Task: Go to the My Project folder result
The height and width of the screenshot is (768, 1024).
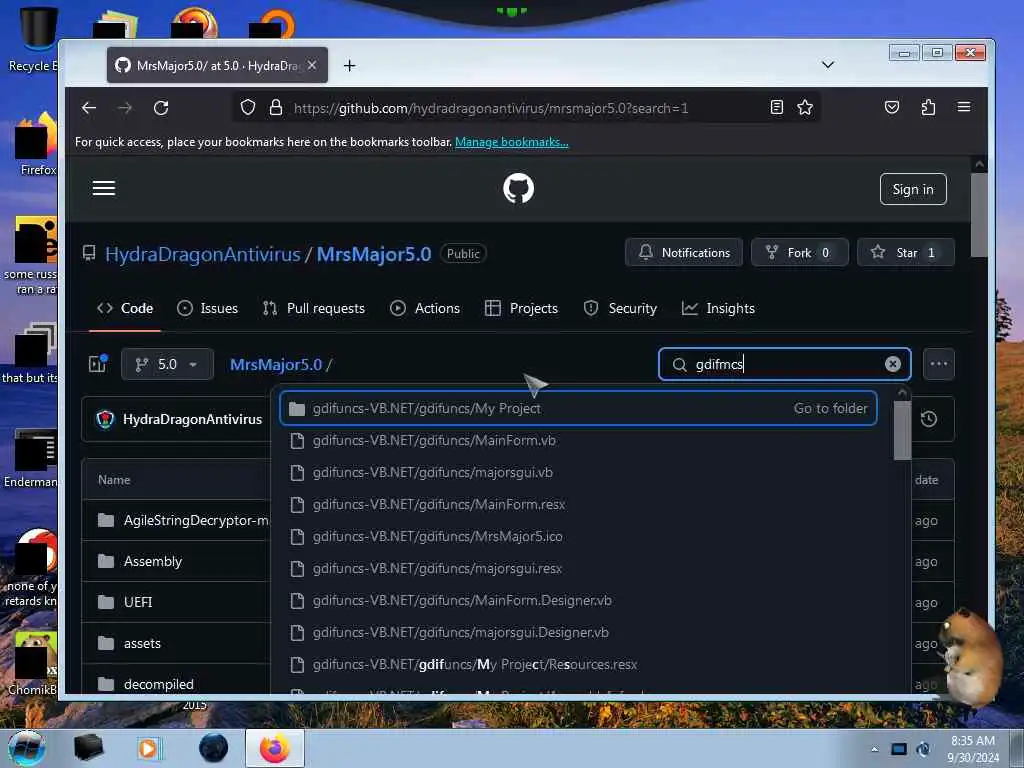Action: pyautogui.click(x=578, y=409)
